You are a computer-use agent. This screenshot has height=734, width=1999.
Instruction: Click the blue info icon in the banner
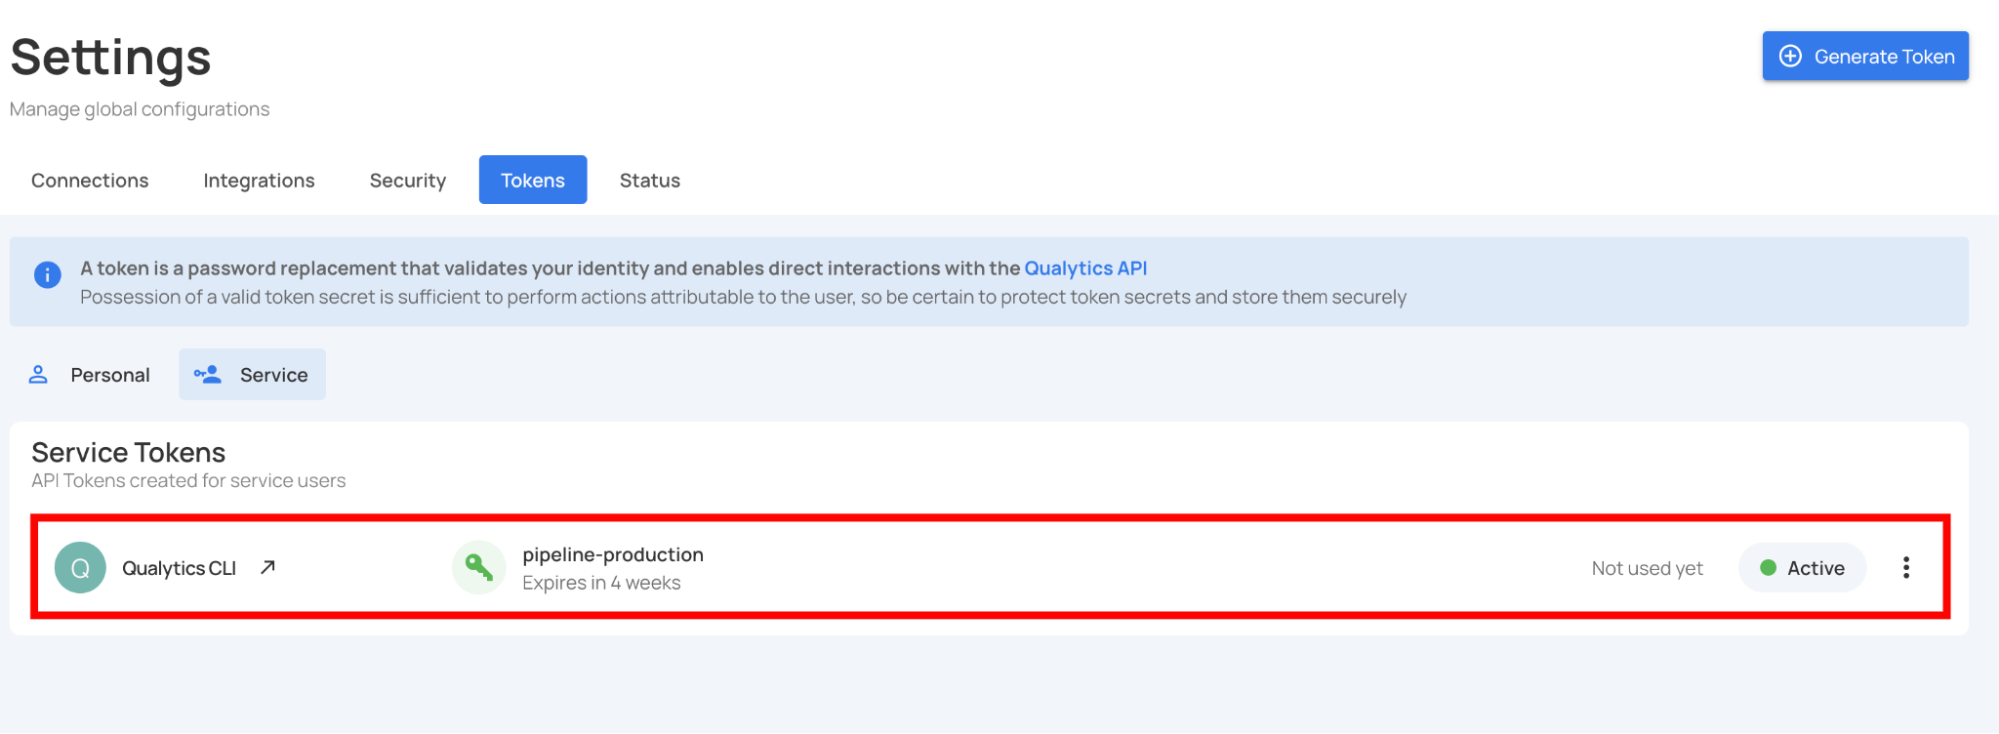point(47,274)
